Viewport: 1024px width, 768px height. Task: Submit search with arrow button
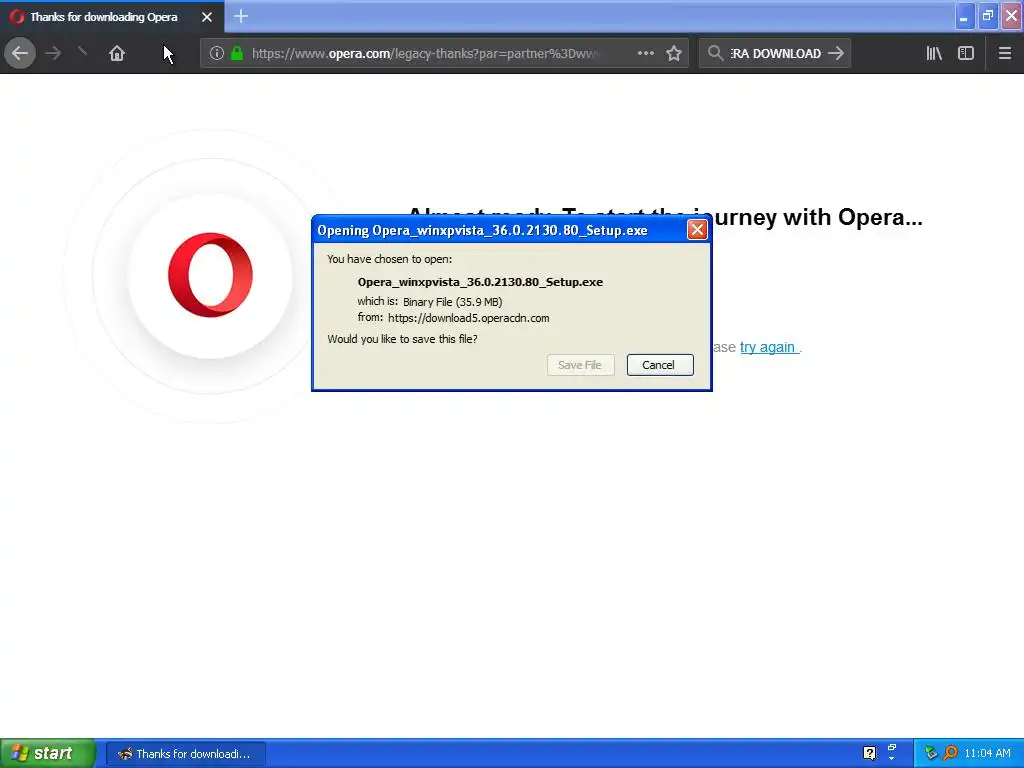[x=836, y=53]
